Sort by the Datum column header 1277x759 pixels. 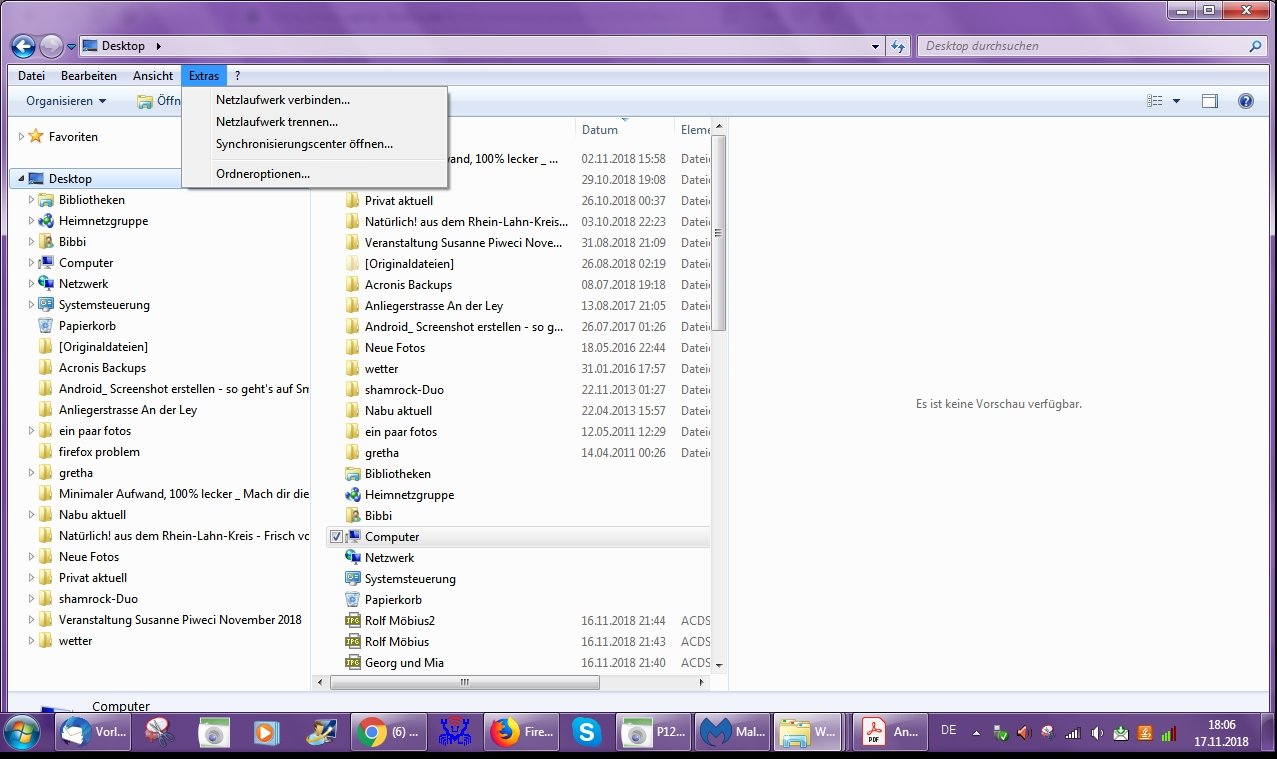tap(600, 130)
